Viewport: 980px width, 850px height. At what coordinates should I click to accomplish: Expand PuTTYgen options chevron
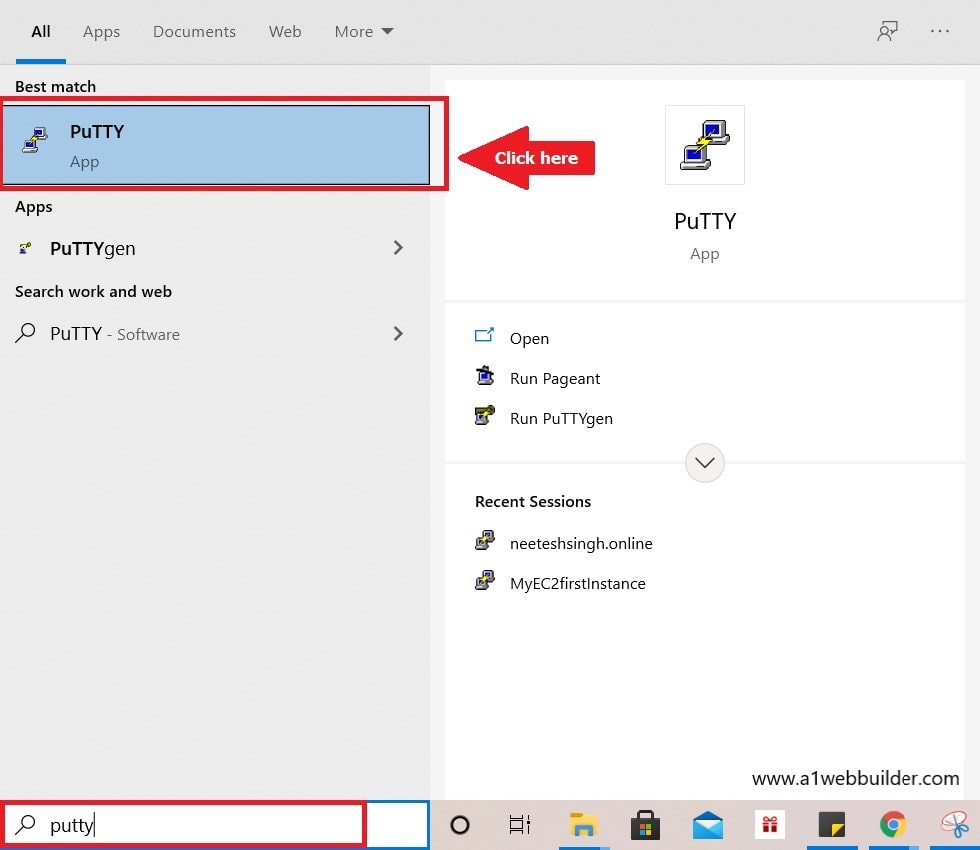[x=398, y=248]
